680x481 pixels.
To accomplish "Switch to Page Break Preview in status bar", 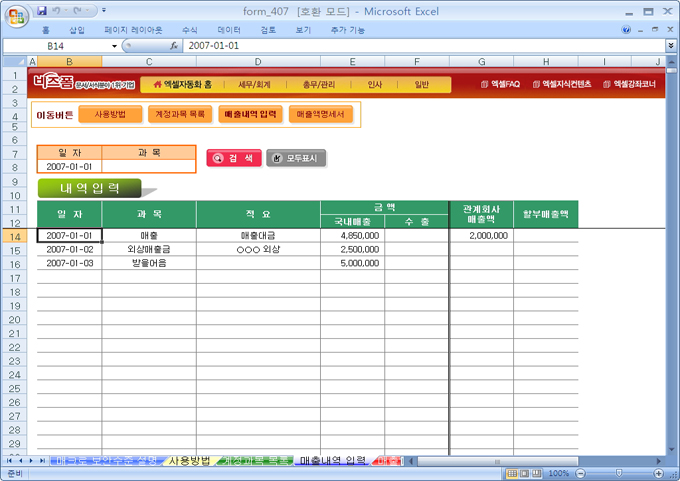I will [x=538, y=473].
